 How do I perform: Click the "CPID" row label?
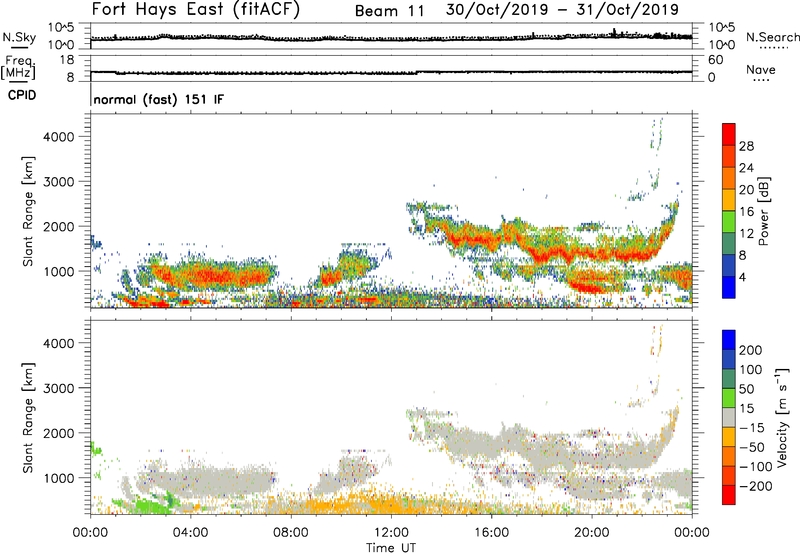click(22, 95)
